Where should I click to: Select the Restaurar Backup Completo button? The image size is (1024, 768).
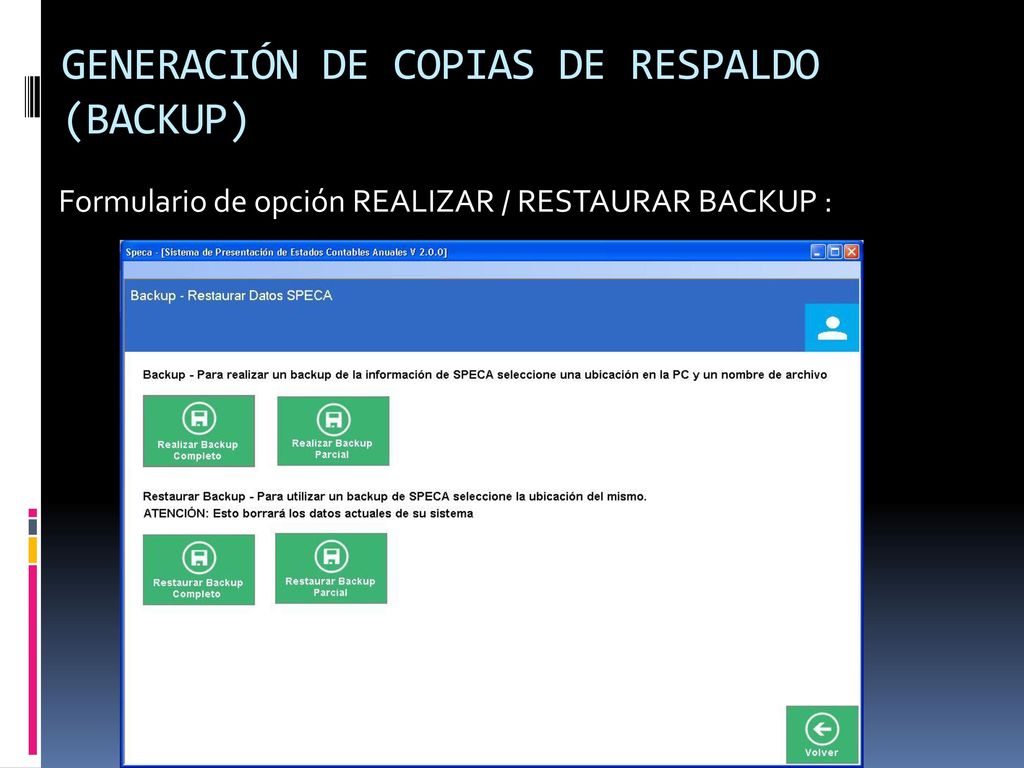199,569
